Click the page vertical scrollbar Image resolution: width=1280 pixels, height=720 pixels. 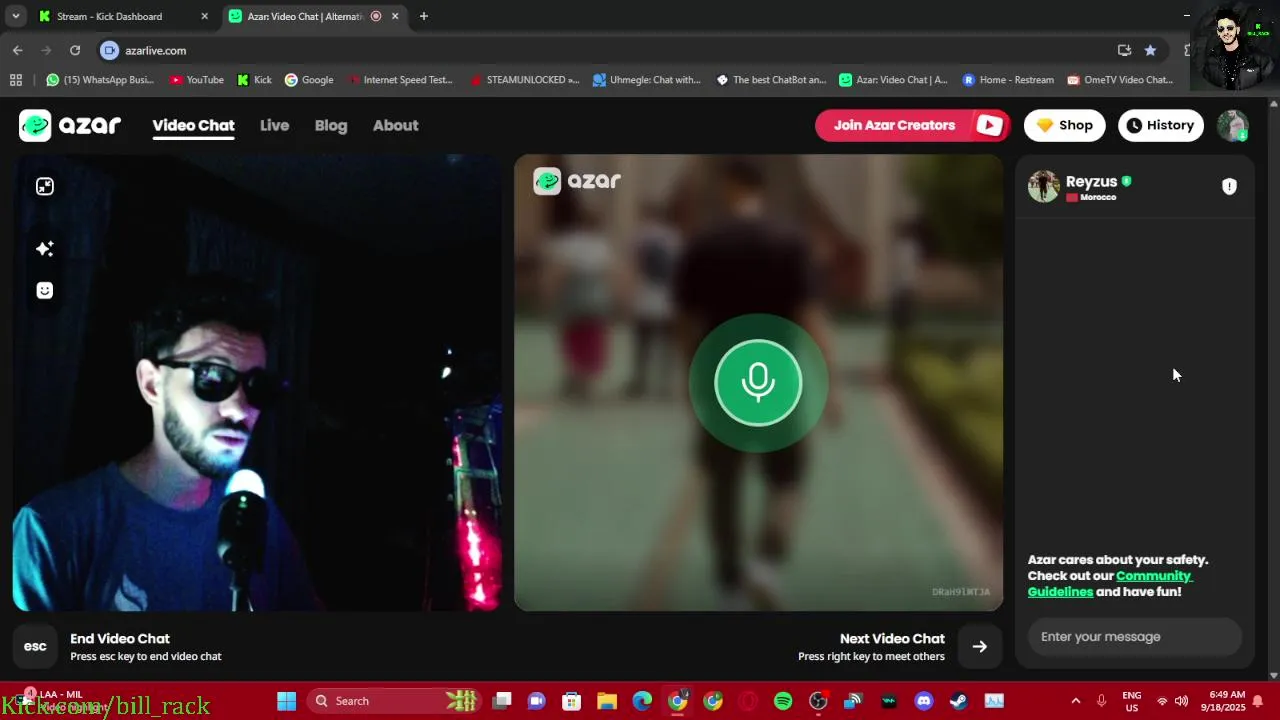pyautogui.click(x=1273, y=390)
